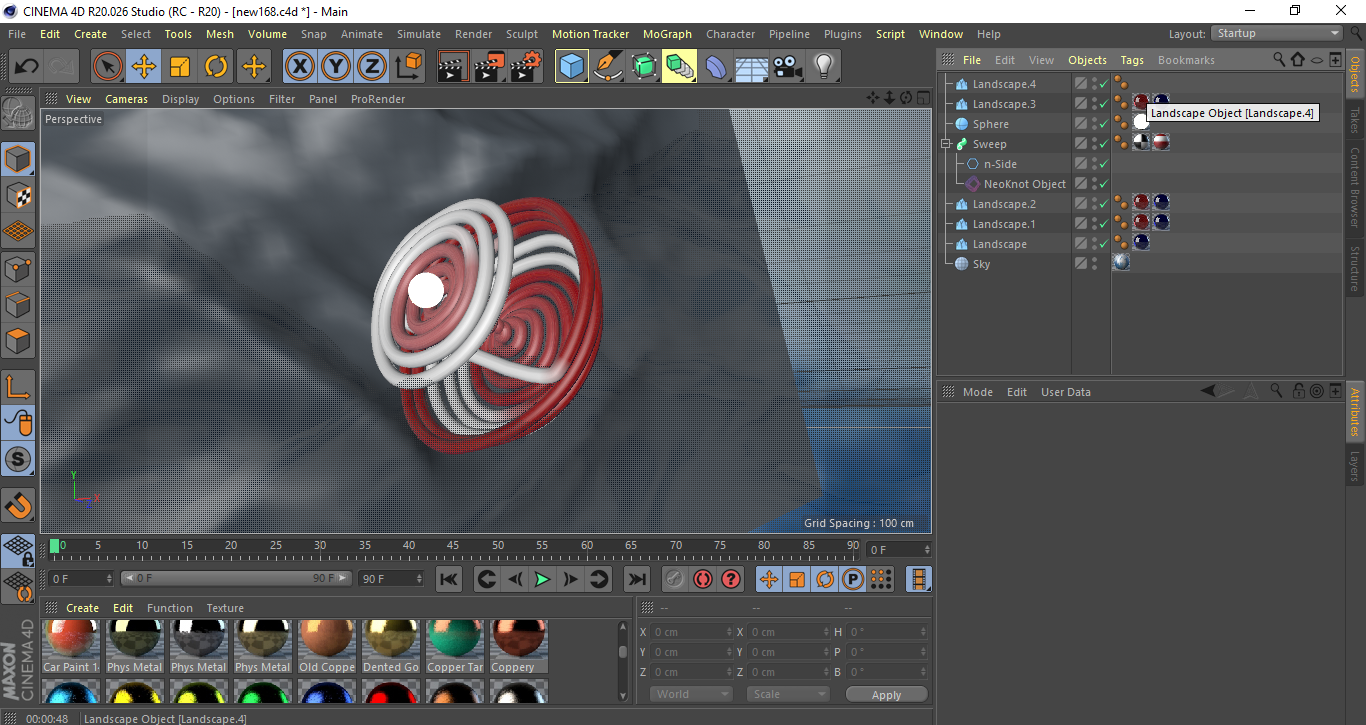Activate the Scale tool
This screenshot has height=725, width=1366.
(x=180, y=67)
